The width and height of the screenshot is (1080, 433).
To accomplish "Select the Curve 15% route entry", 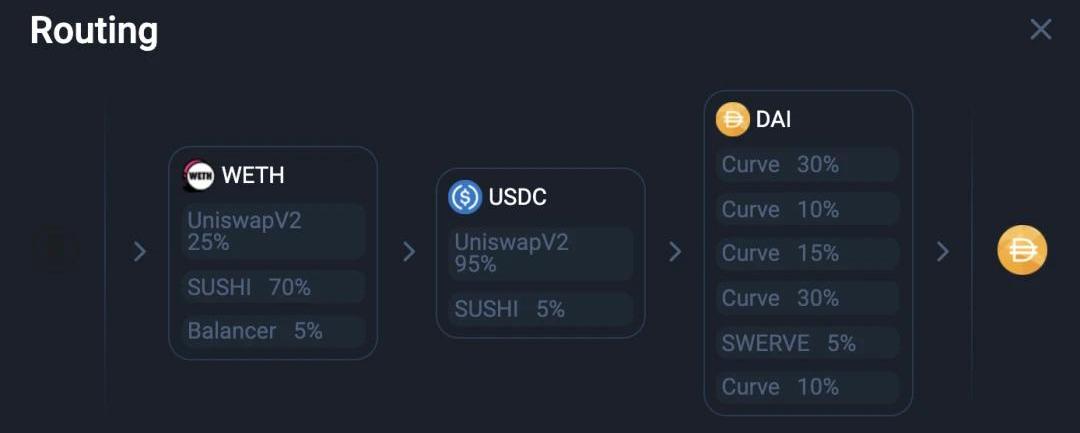I will tap(807, 253).
